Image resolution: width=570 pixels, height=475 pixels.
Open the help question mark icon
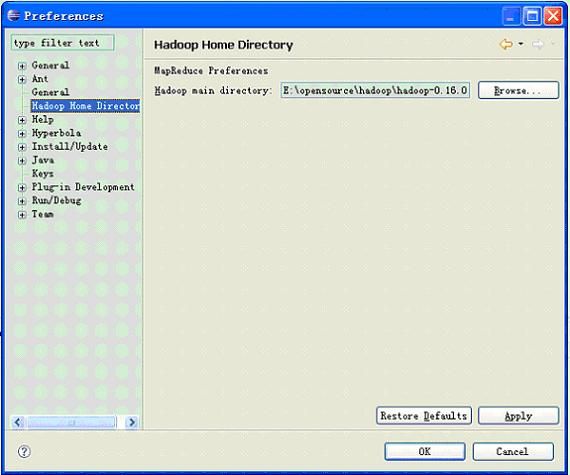coord(24,452)
